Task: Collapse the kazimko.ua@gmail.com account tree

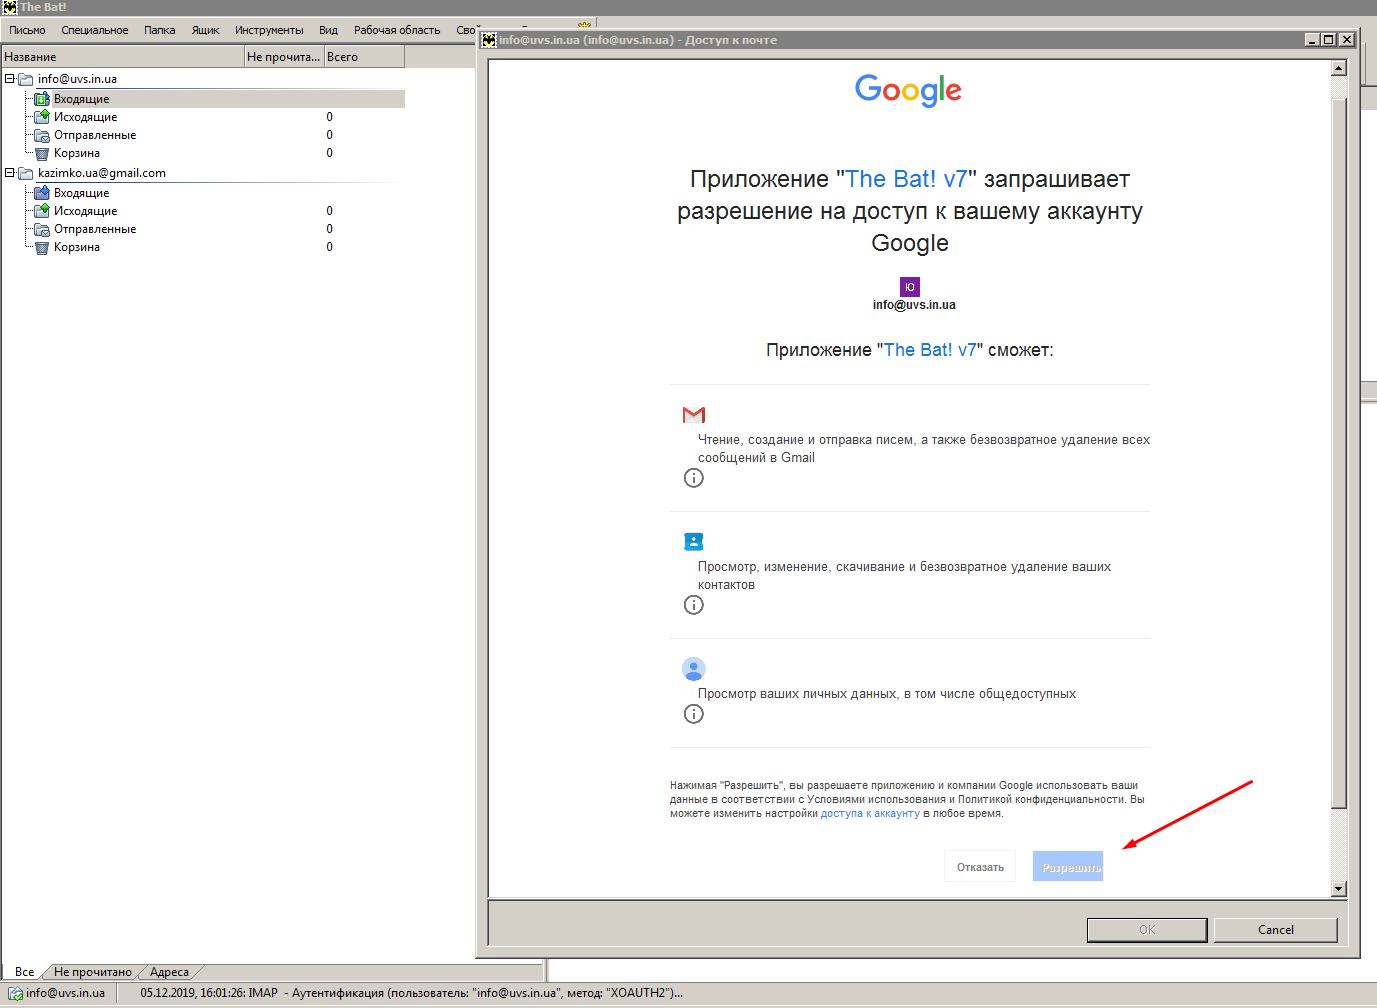Action: point(9,173)
